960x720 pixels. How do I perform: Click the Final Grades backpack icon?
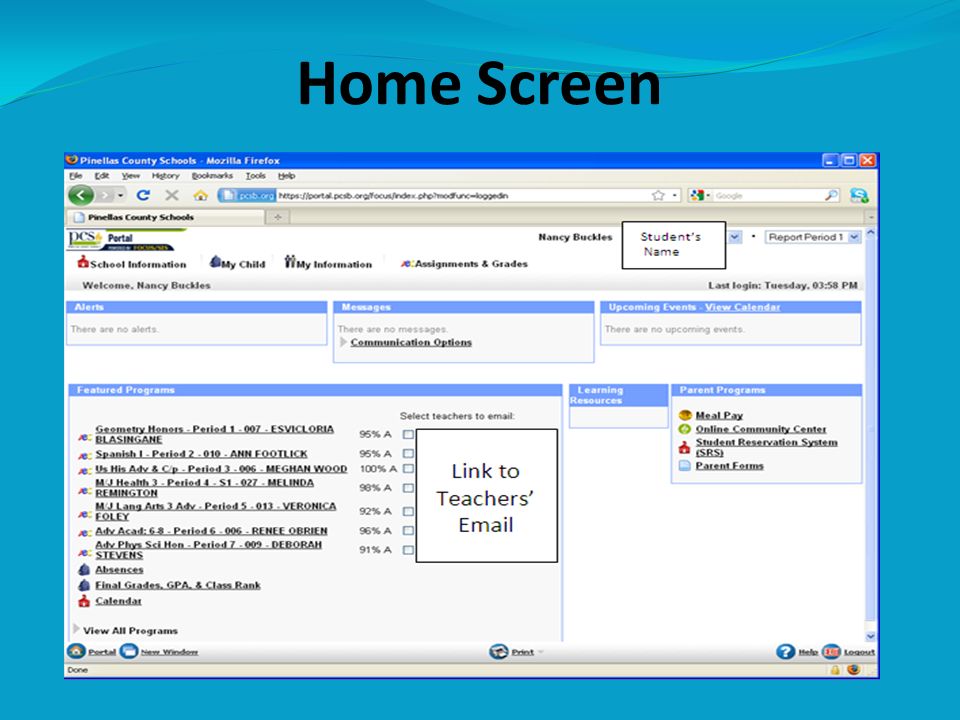point(84,585)
